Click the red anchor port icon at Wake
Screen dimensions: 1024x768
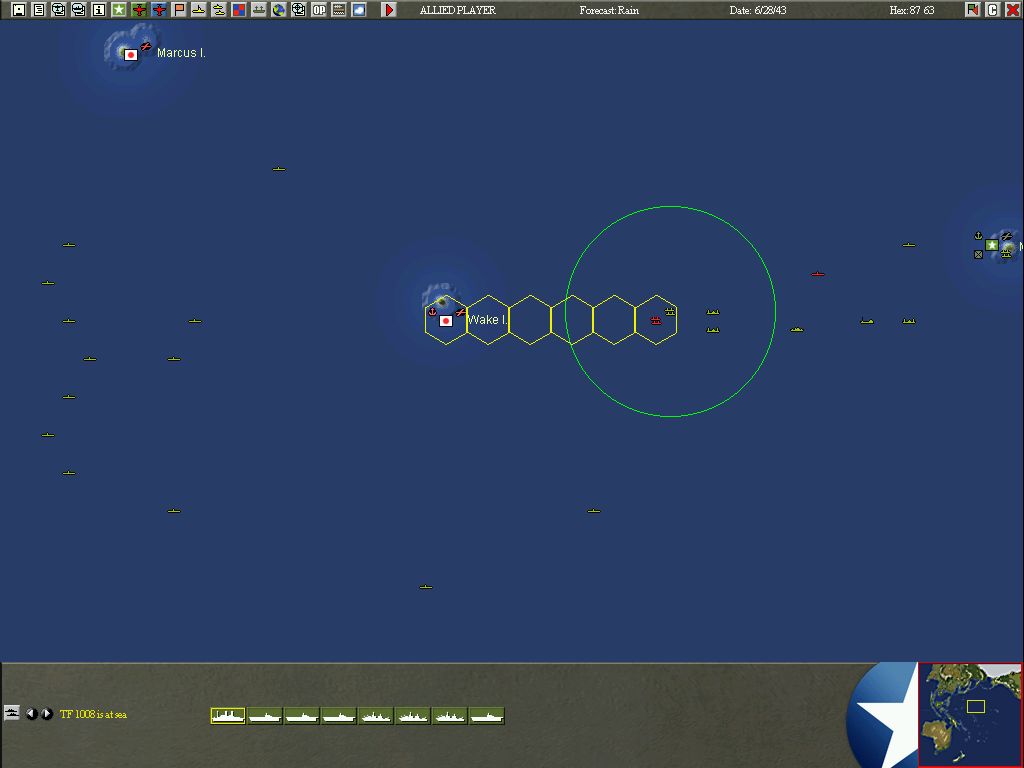[432, 312]
